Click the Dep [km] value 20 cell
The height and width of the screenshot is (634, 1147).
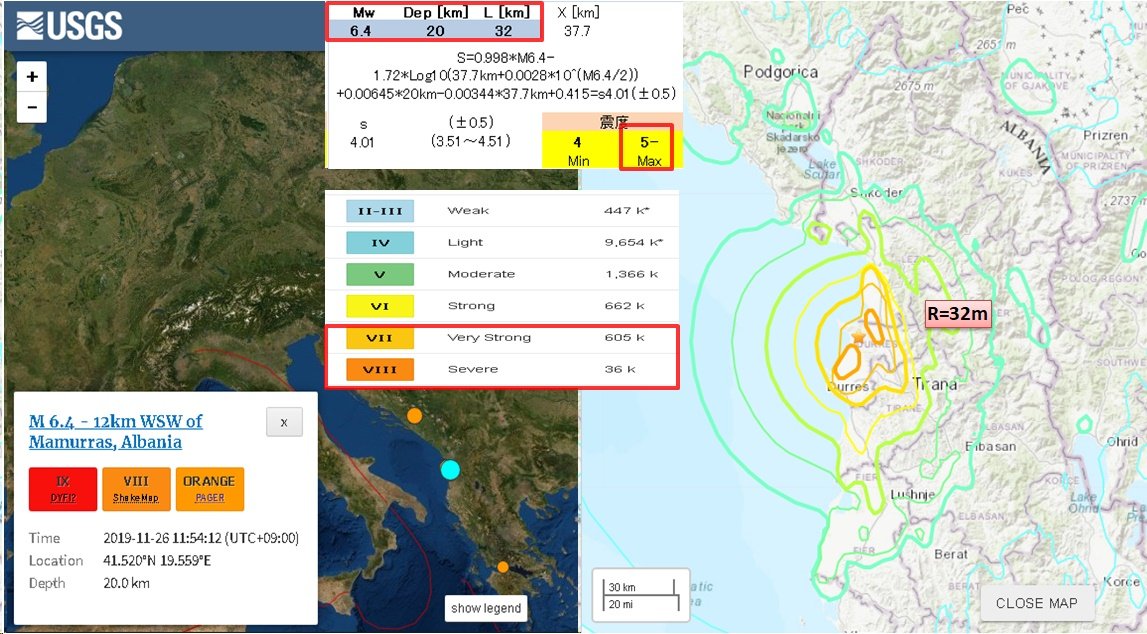[435, 31]
